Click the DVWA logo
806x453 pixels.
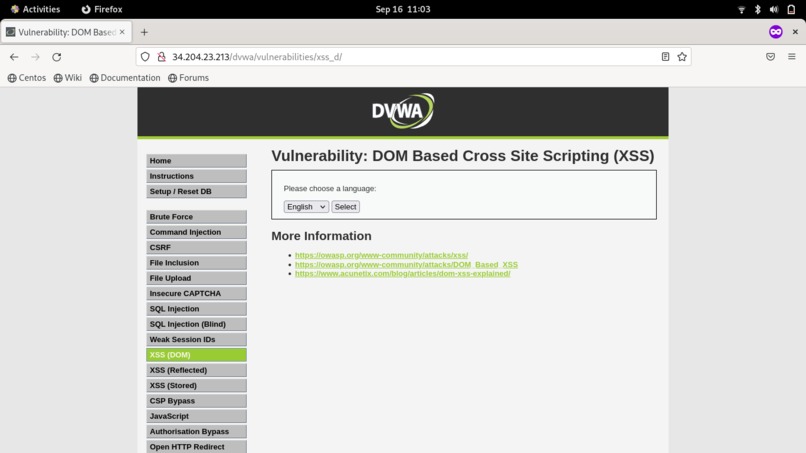(x=402, y=111)
